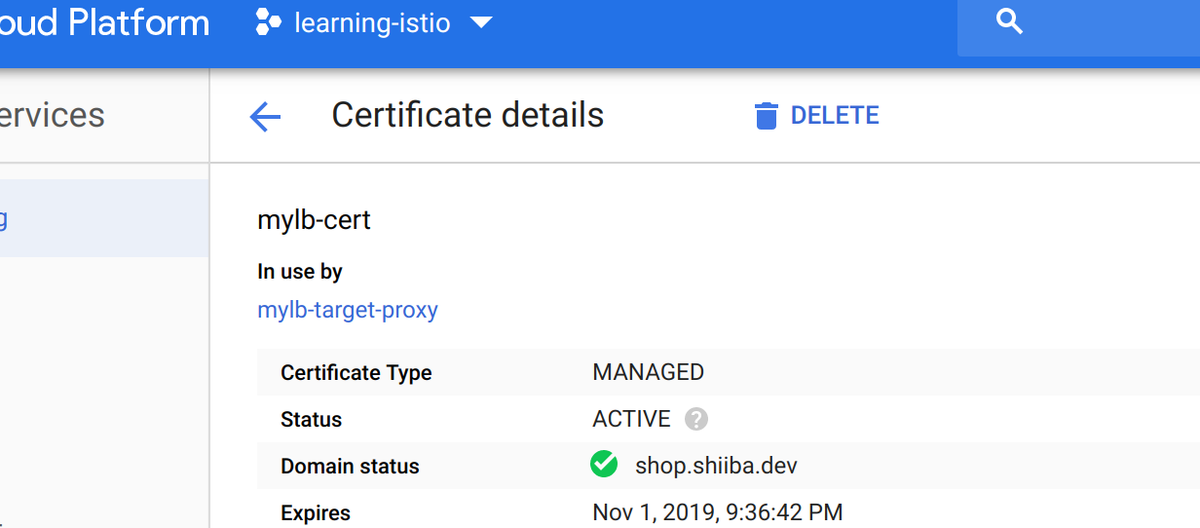Click the services sidebar heading
Image resolution: width=1200 pixels, height=528 pixels.
point(52,115)
